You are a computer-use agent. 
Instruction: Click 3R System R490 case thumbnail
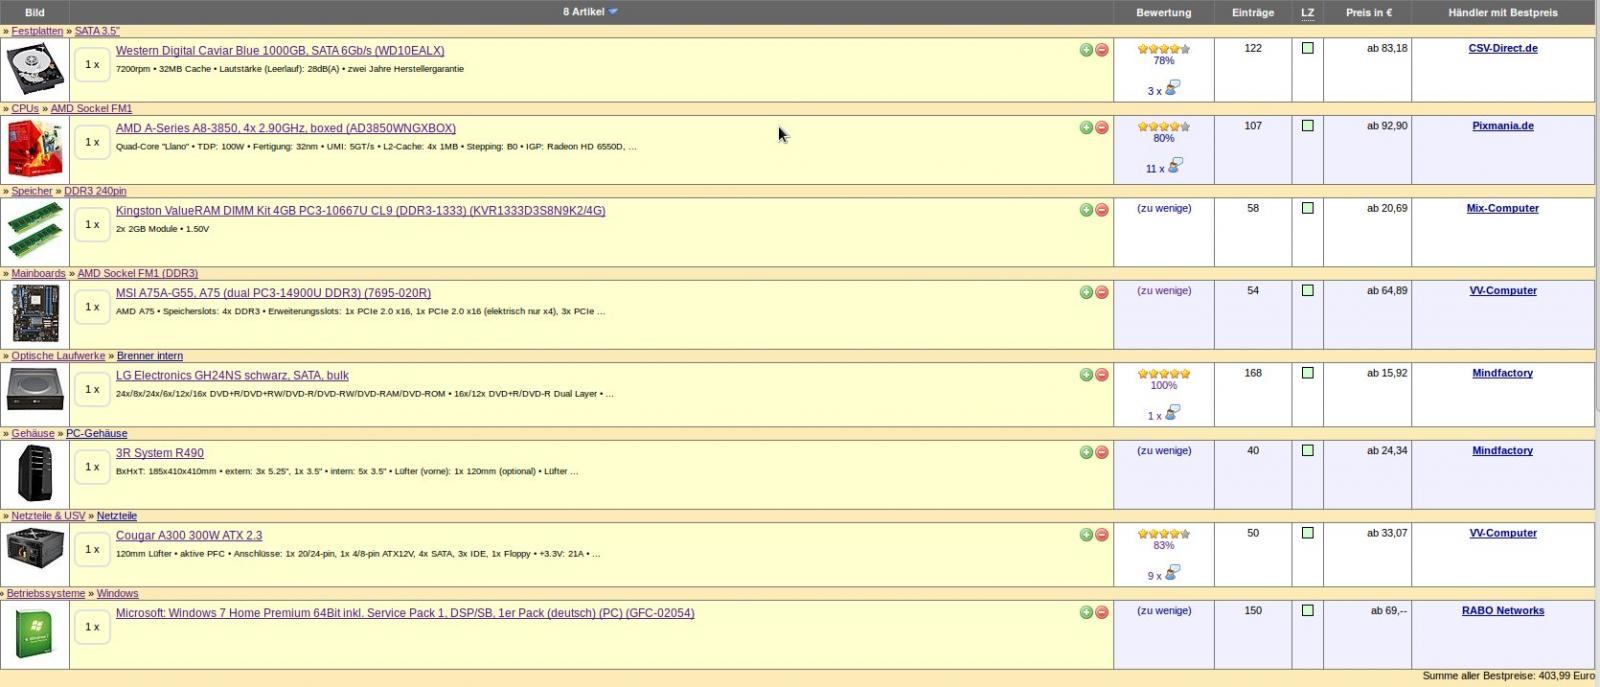pyautogui.click(x=35, y=473)
